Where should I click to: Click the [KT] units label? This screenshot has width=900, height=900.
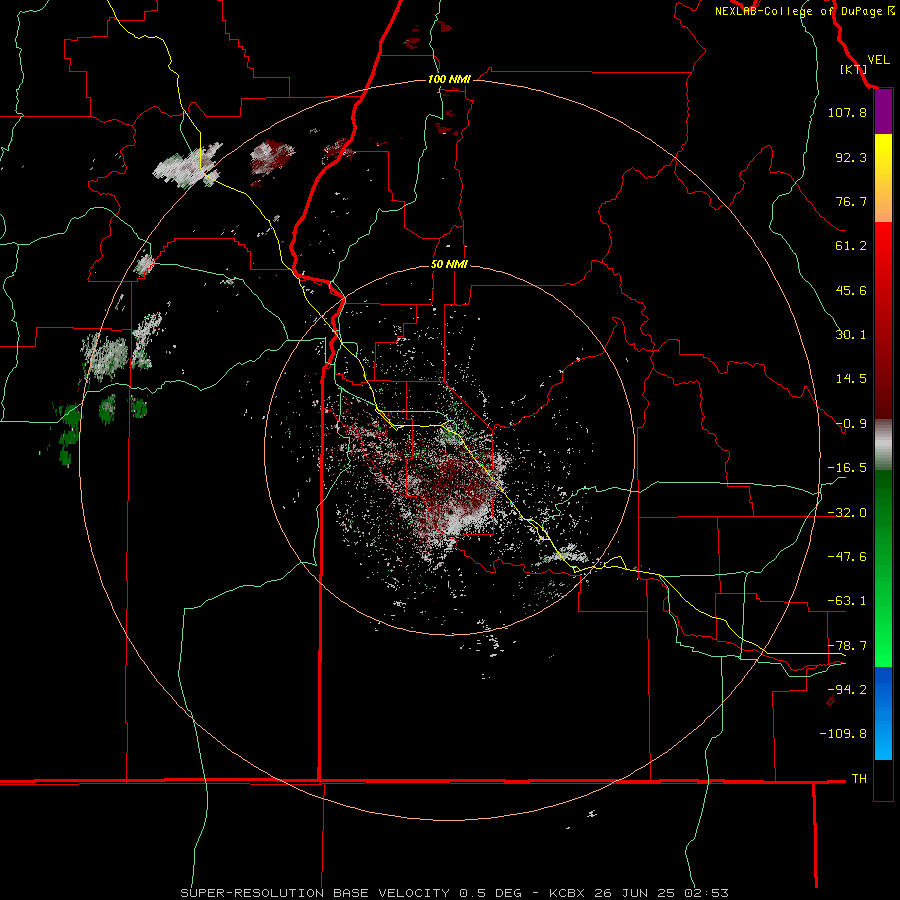(854, 69)
